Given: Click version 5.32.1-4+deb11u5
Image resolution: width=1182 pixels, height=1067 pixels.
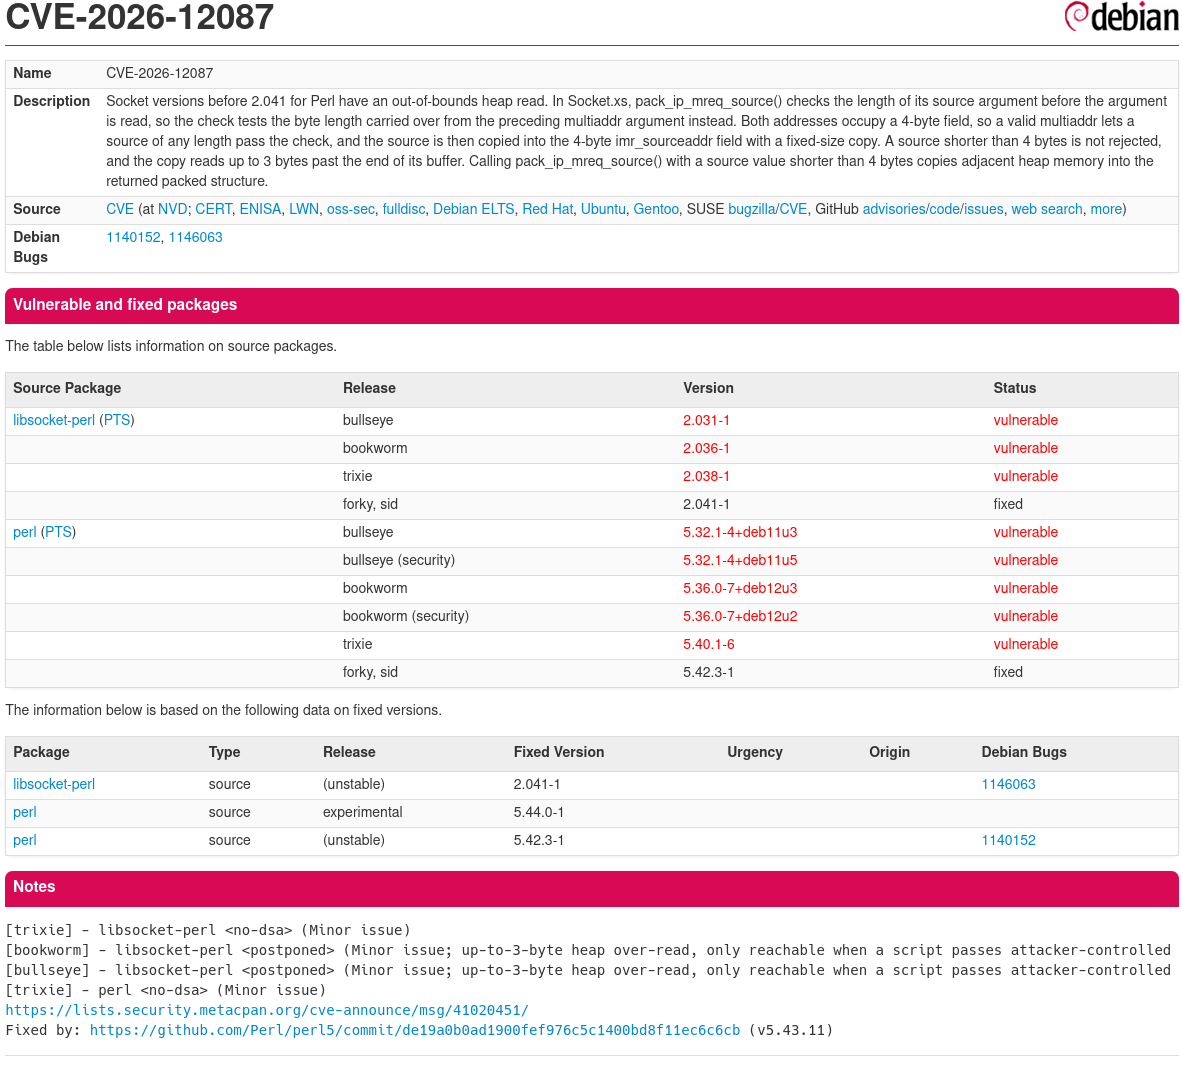Looking at the screenshot, I should click(x=740, y=560).
